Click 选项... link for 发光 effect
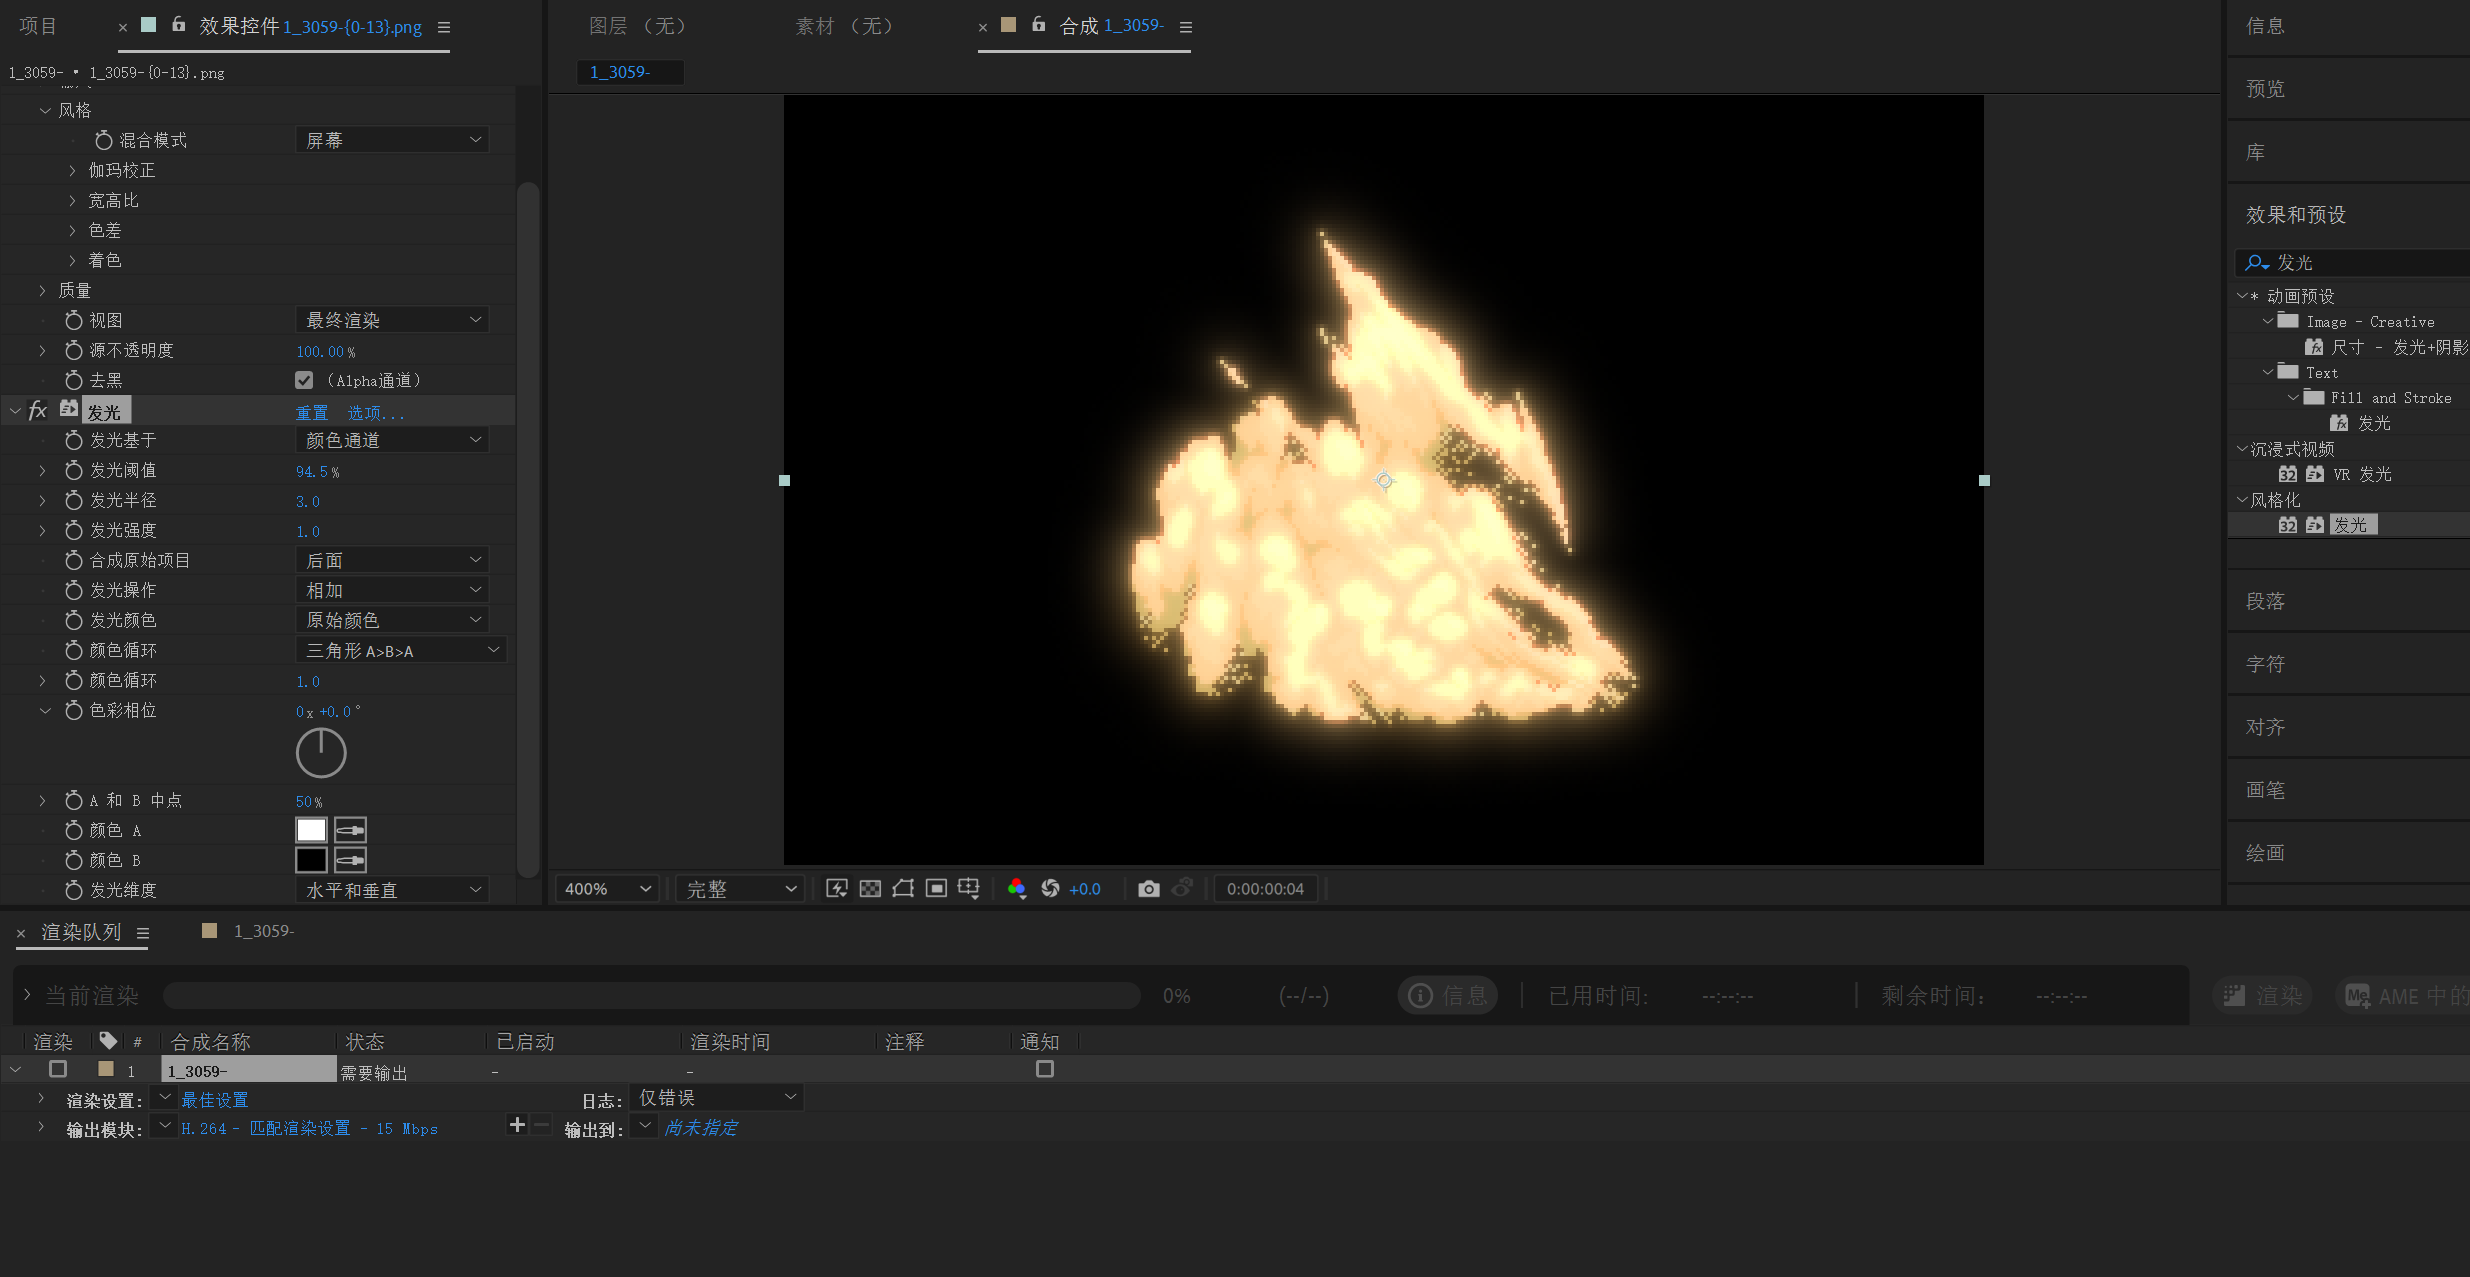This screenshot has height=1277, width=2470. click(376, 412)
